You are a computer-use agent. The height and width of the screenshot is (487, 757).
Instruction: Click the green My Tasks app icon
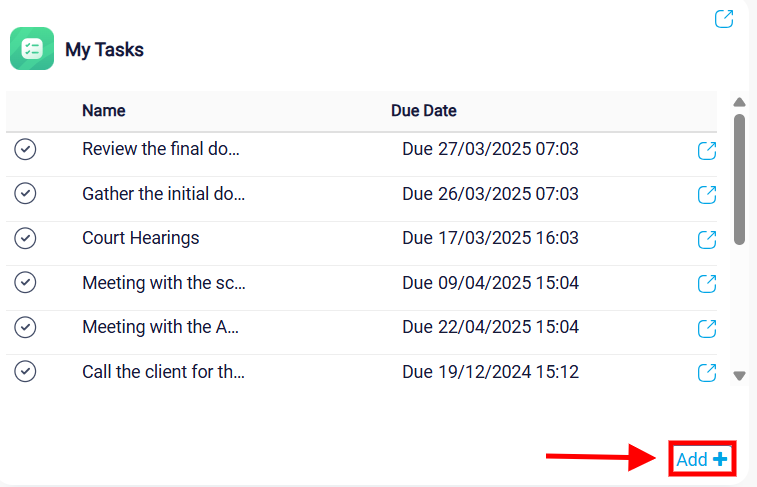(x=32, y=49)
